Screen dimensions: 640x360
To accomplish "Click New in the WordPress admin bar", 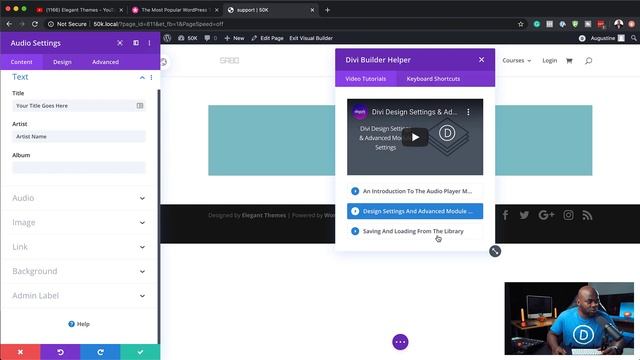I will click(234, 38).
